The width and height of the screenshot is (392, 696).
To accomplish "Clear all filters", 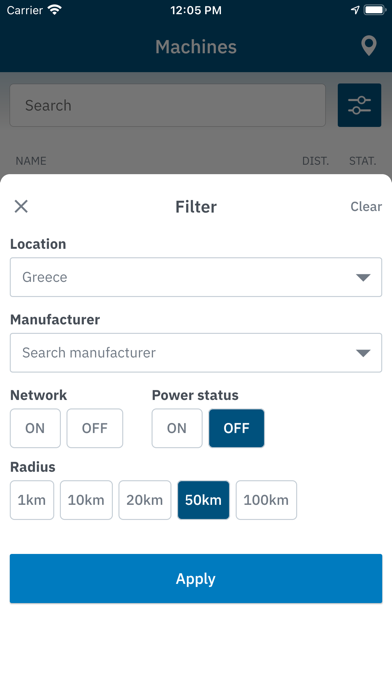I will 366,206.
